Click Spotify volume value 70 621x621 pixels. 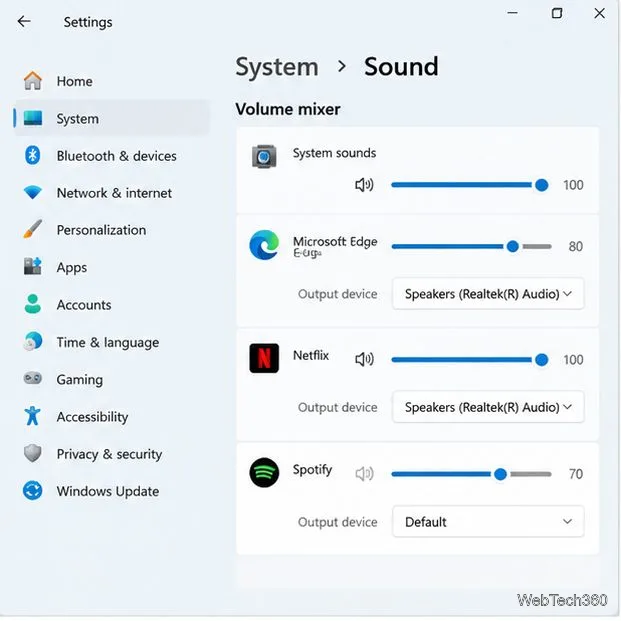tap(575, 474)
